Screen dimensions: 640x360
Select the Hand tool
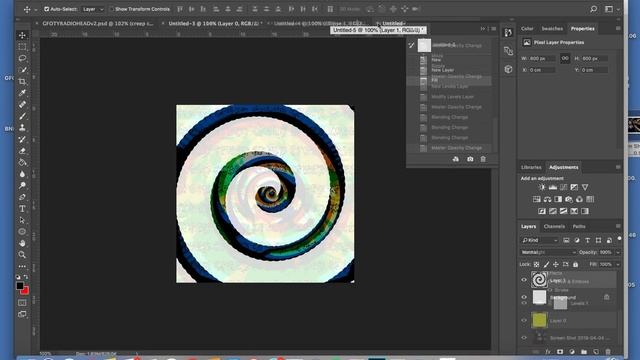[x=22, y=243]
